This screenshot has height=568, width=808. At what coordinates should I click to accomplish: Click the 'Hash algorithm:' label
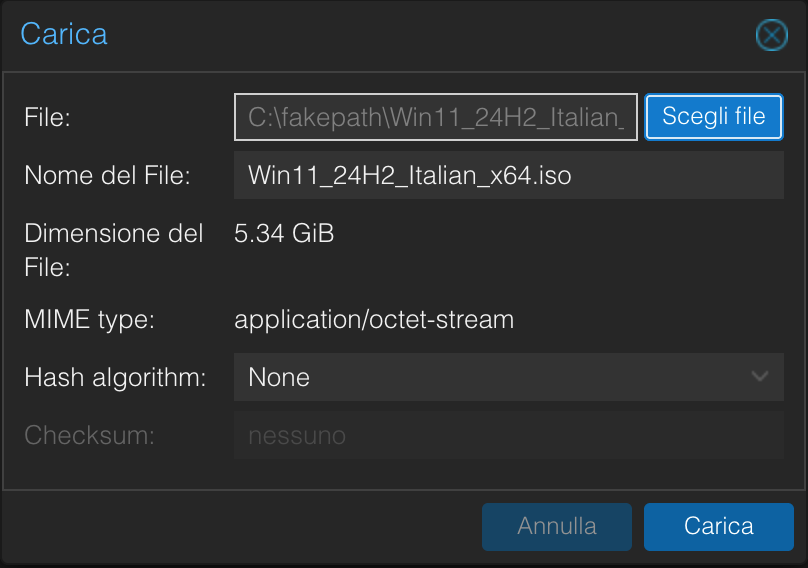tap(115, 378)
